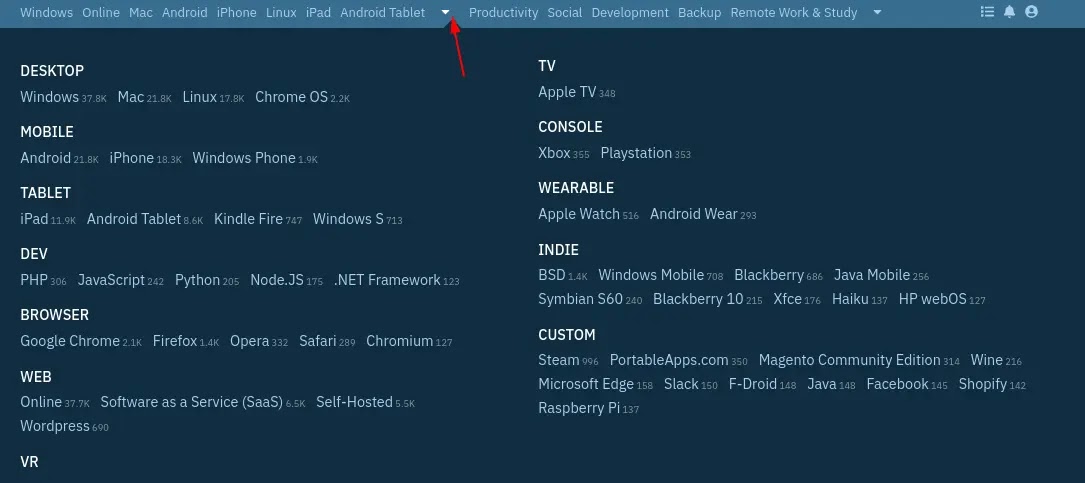
Task: Open the list view icon in header
Action: (x=987, y=12)
